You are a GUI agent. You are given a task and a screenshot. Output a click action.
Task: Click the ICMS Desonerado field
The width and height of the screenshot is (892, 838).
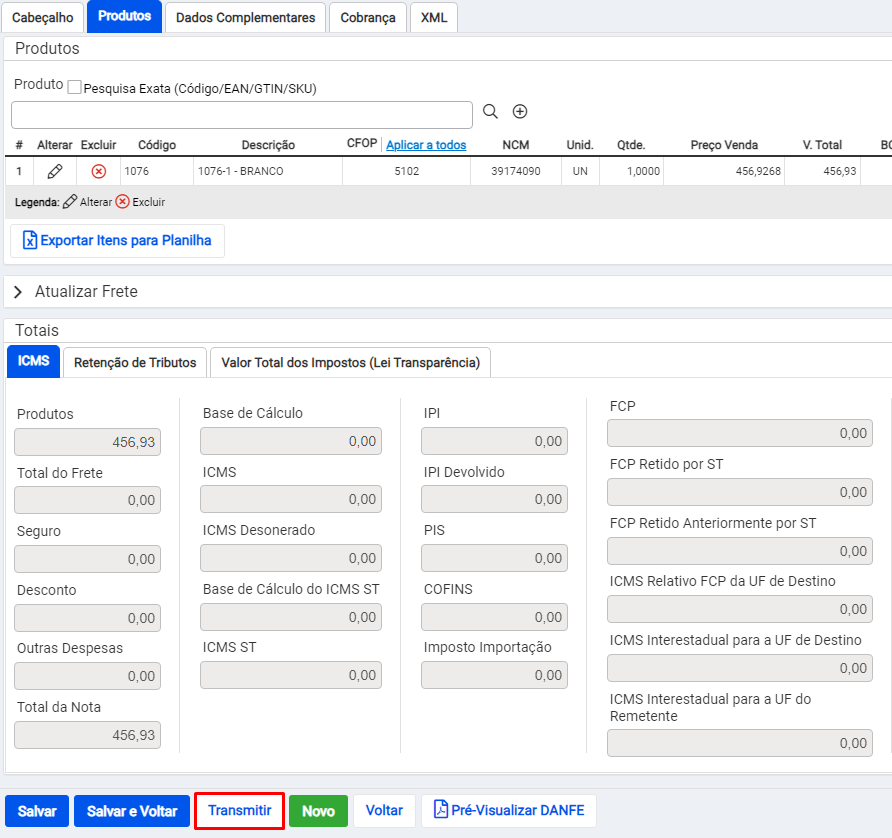click(291, 558)
